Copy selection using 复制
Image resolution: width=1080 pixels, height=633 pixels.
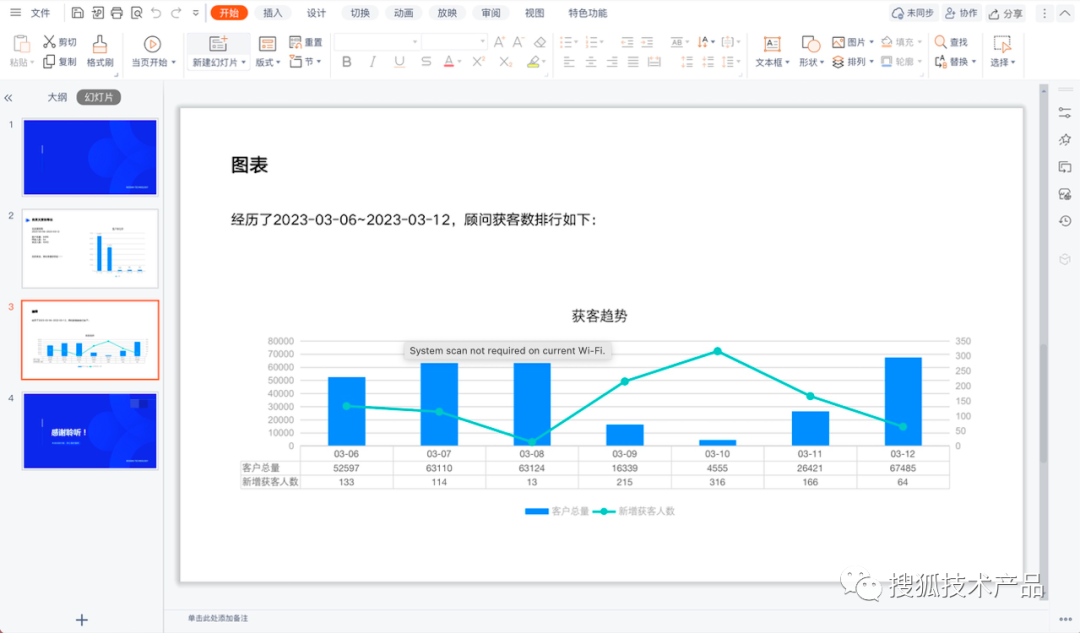[x=60, y=62]
